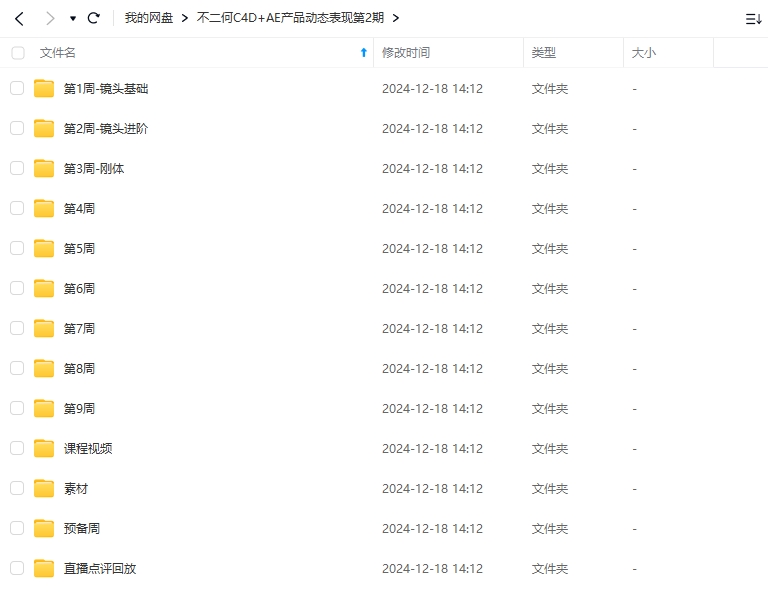Viewport: 768px width, 595px height.
Task: Sort by the 大小 column header
Action: click(644, 53)
